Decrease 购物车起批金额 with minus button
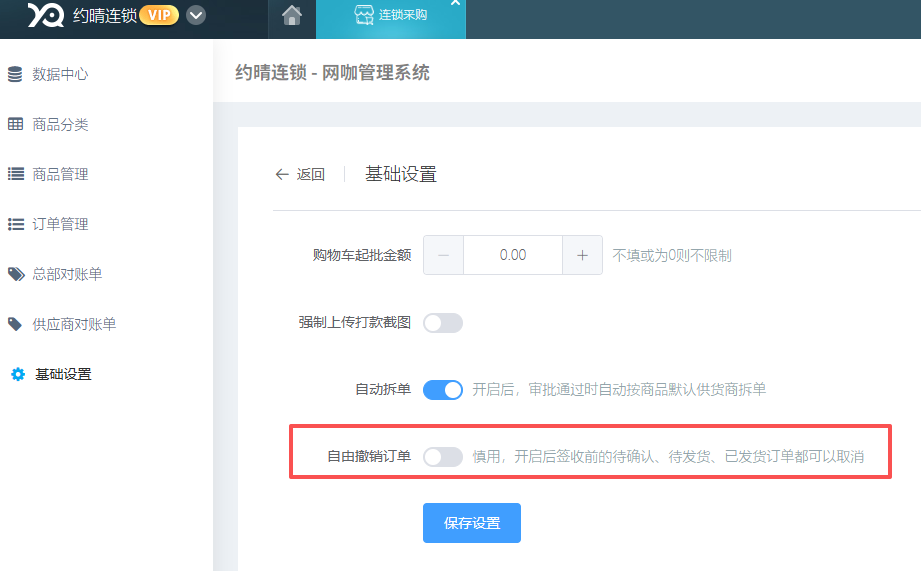Viewport: 921px width, 571px height. click(x=443, y=255)
